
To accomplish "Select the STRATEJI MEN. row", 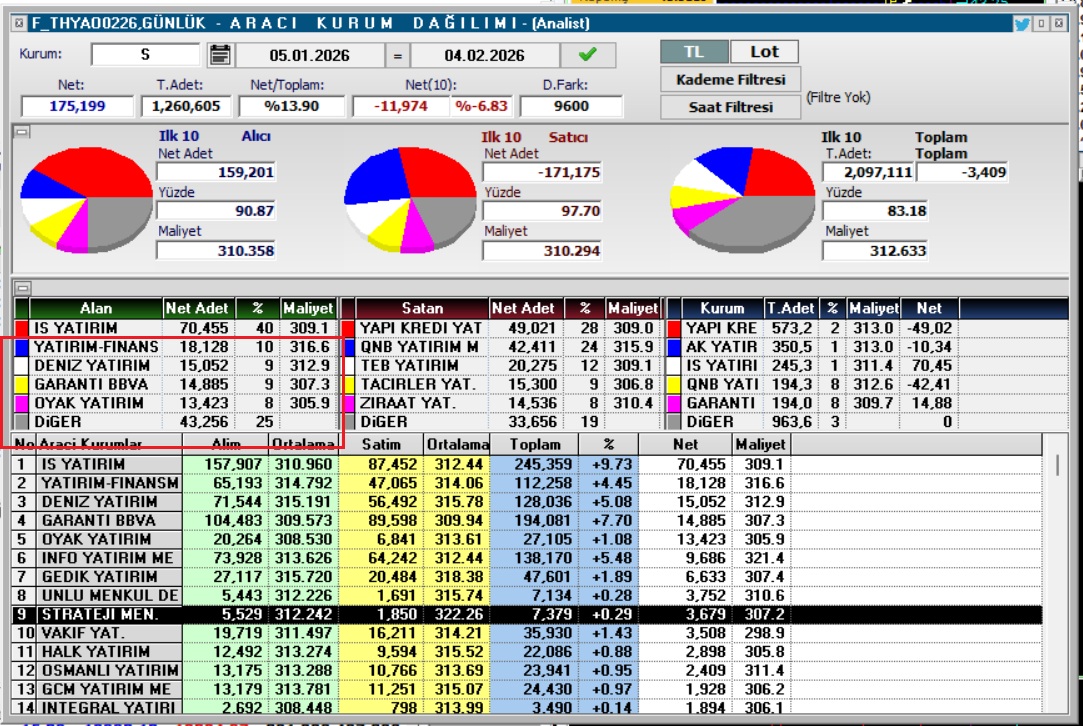I will 98,614.
